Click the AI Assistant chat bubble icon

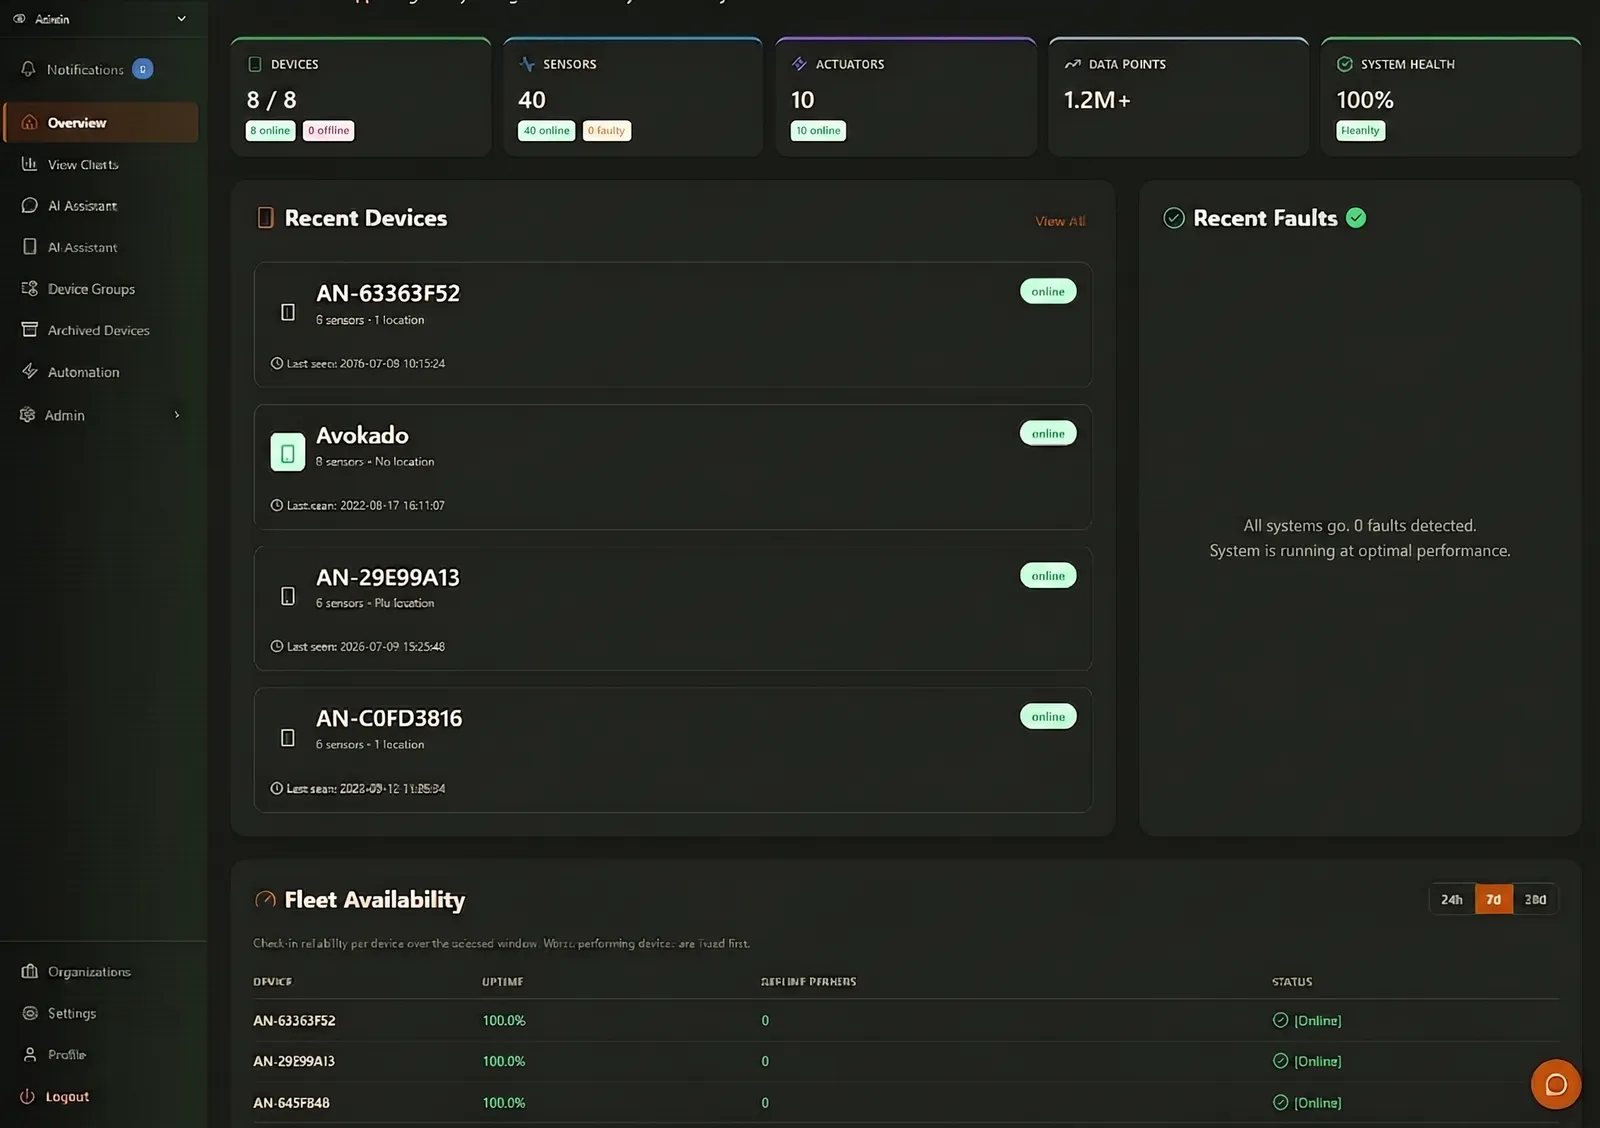coord(29,205)
